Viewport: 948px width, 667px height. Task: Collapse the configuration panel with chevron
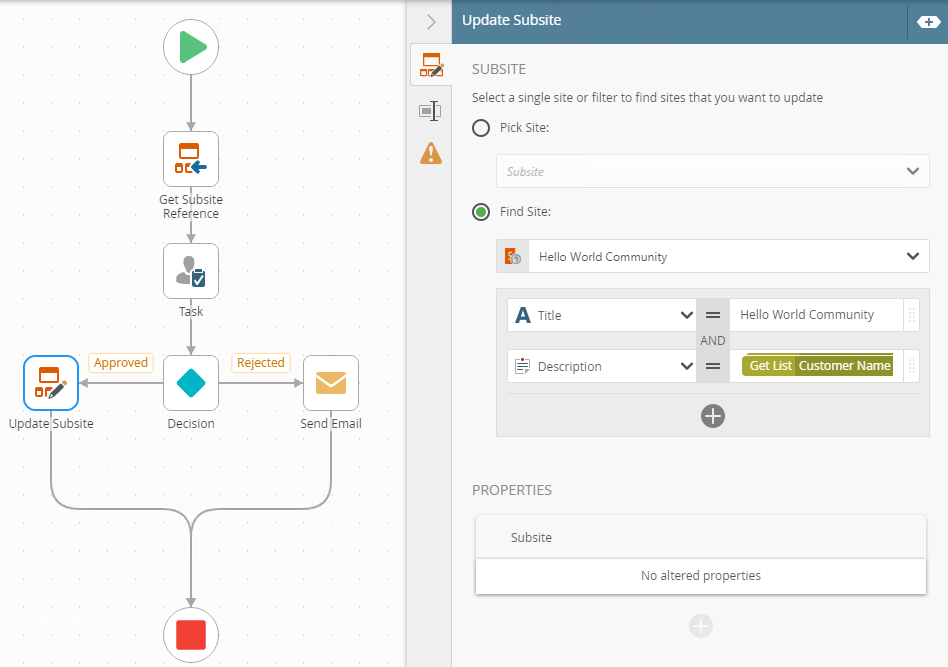[x=431, y=22]
